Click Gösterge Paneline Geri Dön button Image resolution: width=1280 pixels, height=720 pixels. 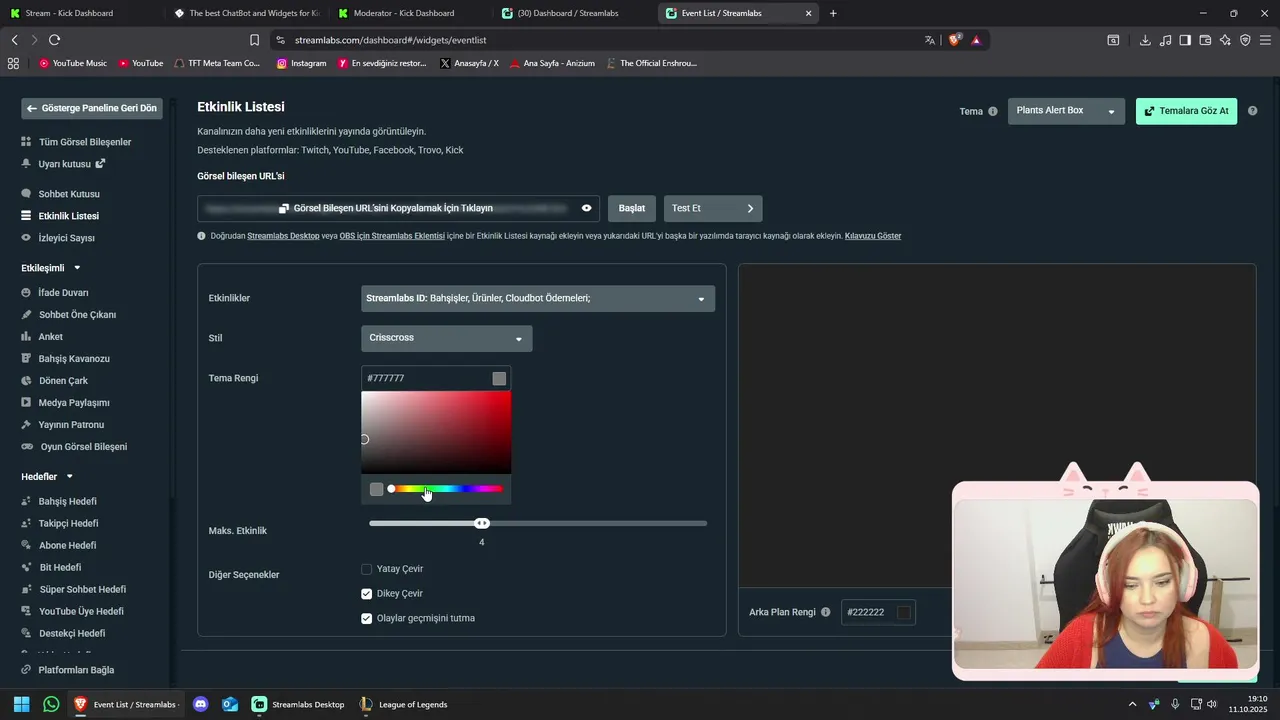92,108
